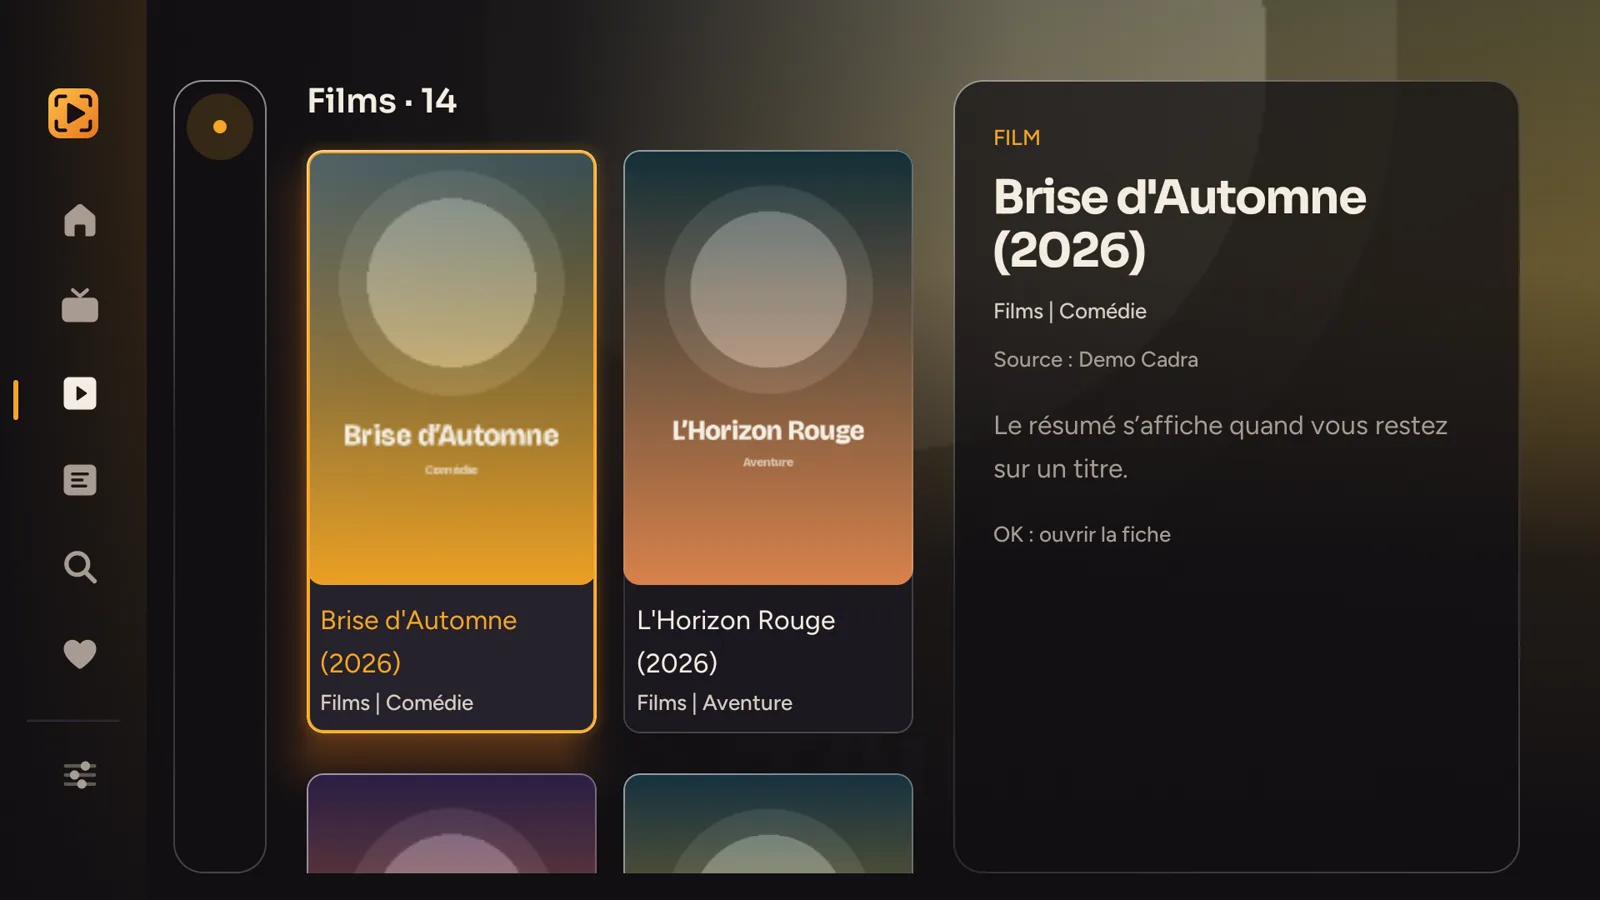Click 'OK : ouvrir la fiche' hint
Image resolution: width=1600 pixels, height=900 pixels.
point(1082,534)
